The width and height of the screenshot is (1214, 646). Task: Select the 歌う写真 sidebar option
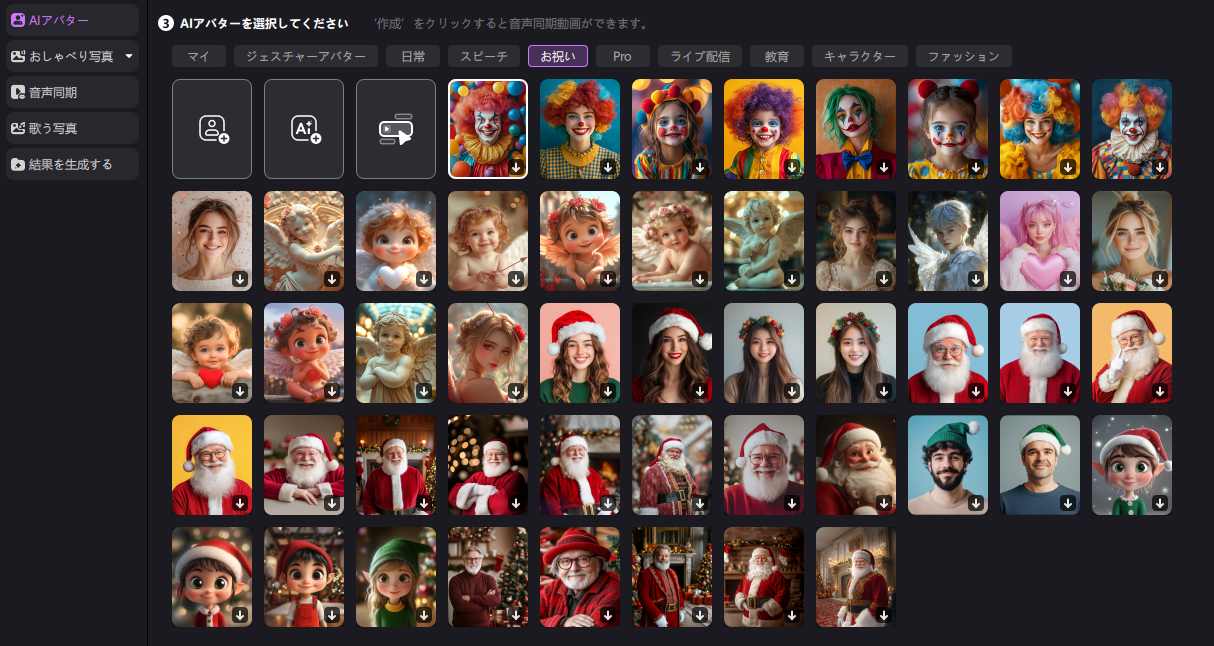tap(70, 128)
